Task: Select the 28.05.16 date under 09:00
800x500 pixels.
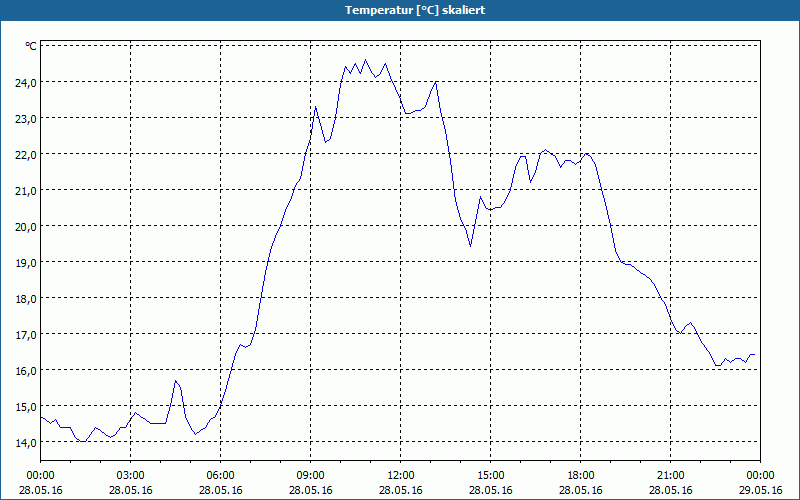Action: [311, 490]
